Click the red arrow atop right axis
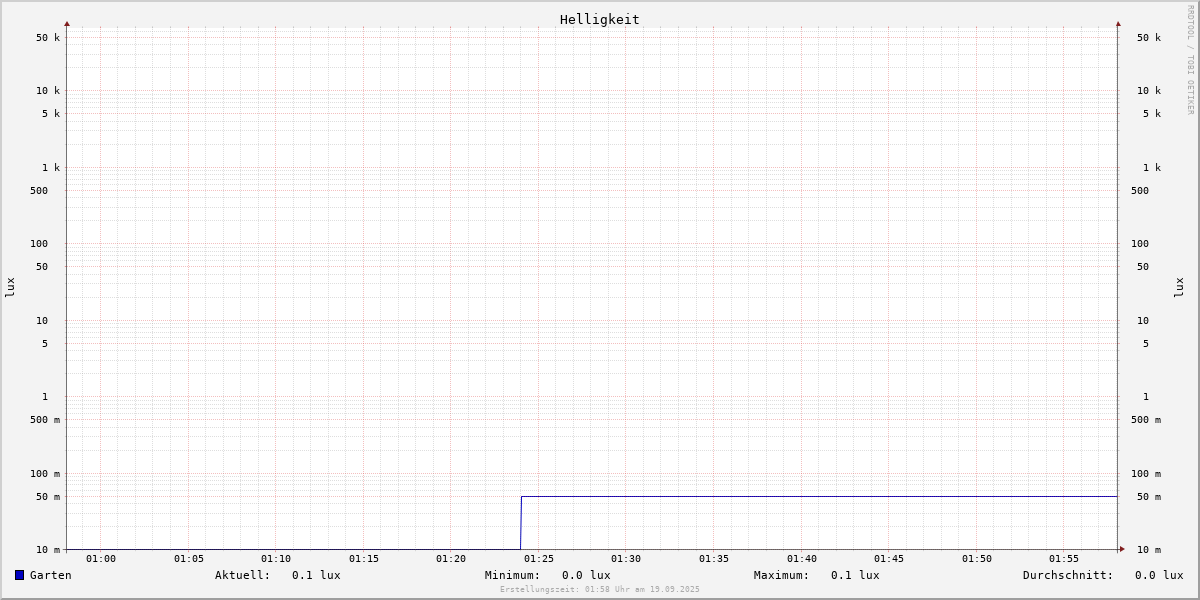Viewport: 1200px width, 600px height. click(x=1118, y=23)
